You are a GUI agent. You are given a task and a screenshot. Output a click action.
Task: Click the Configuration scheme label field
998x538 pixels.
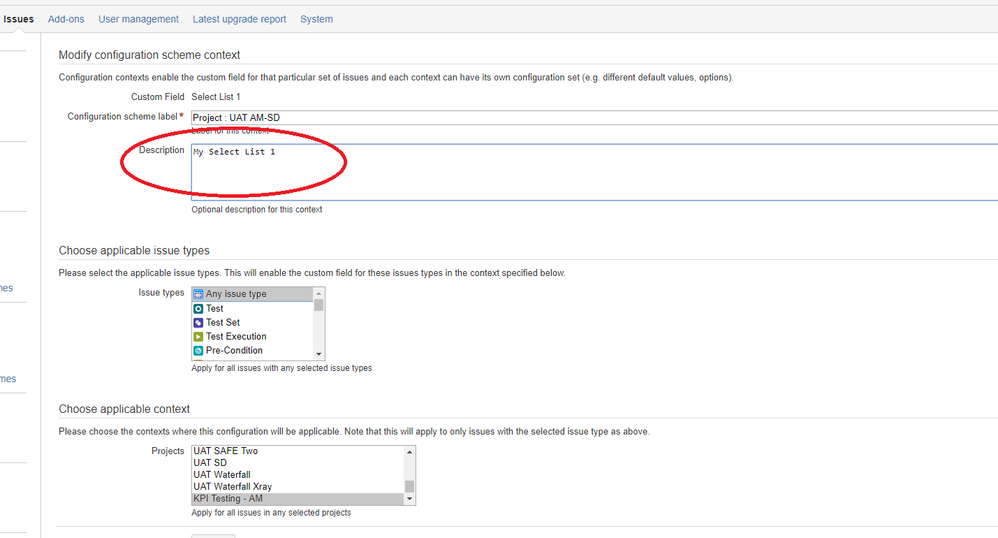pyautogui.click(x=594, y=117)
